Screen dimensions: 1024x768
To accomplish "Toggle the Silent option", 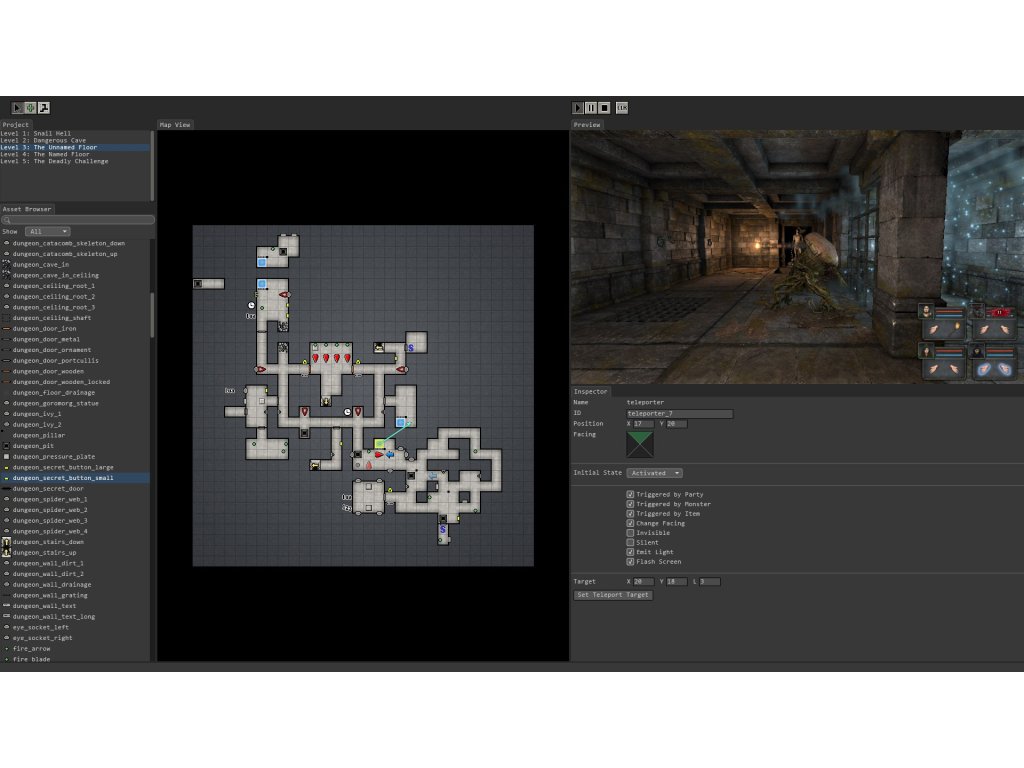I will 630,543.
